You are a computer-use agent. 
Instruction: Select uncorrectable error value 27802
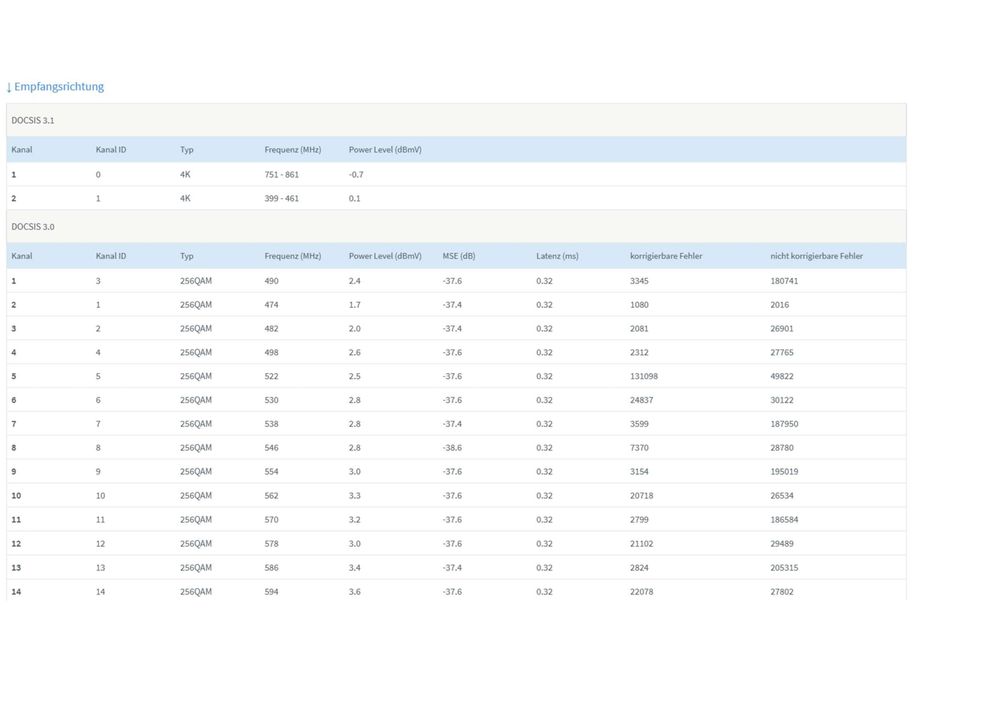pos(782,592)
